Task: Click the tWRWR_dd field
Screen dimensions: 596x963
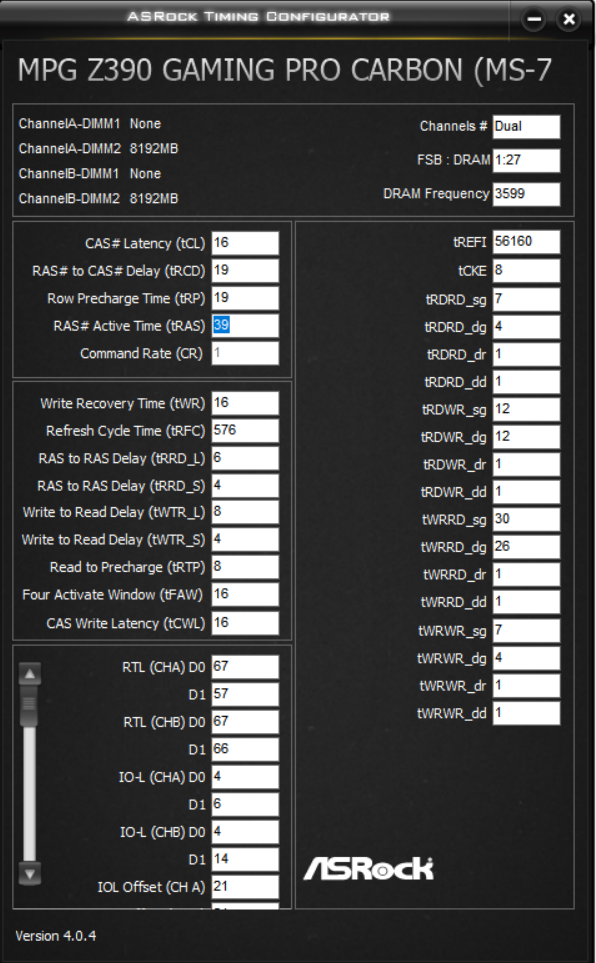Action: [x=527, y=713]
